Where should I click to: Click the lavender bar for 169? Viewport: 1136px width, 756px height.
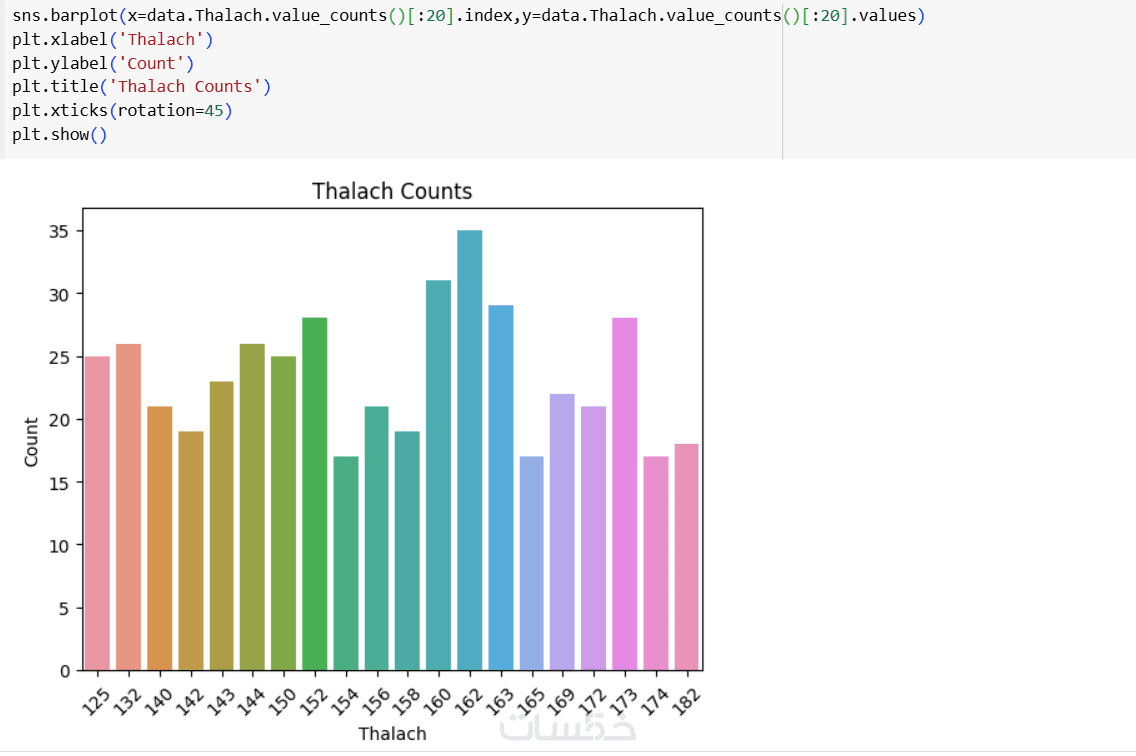click(x=562, y=532)
